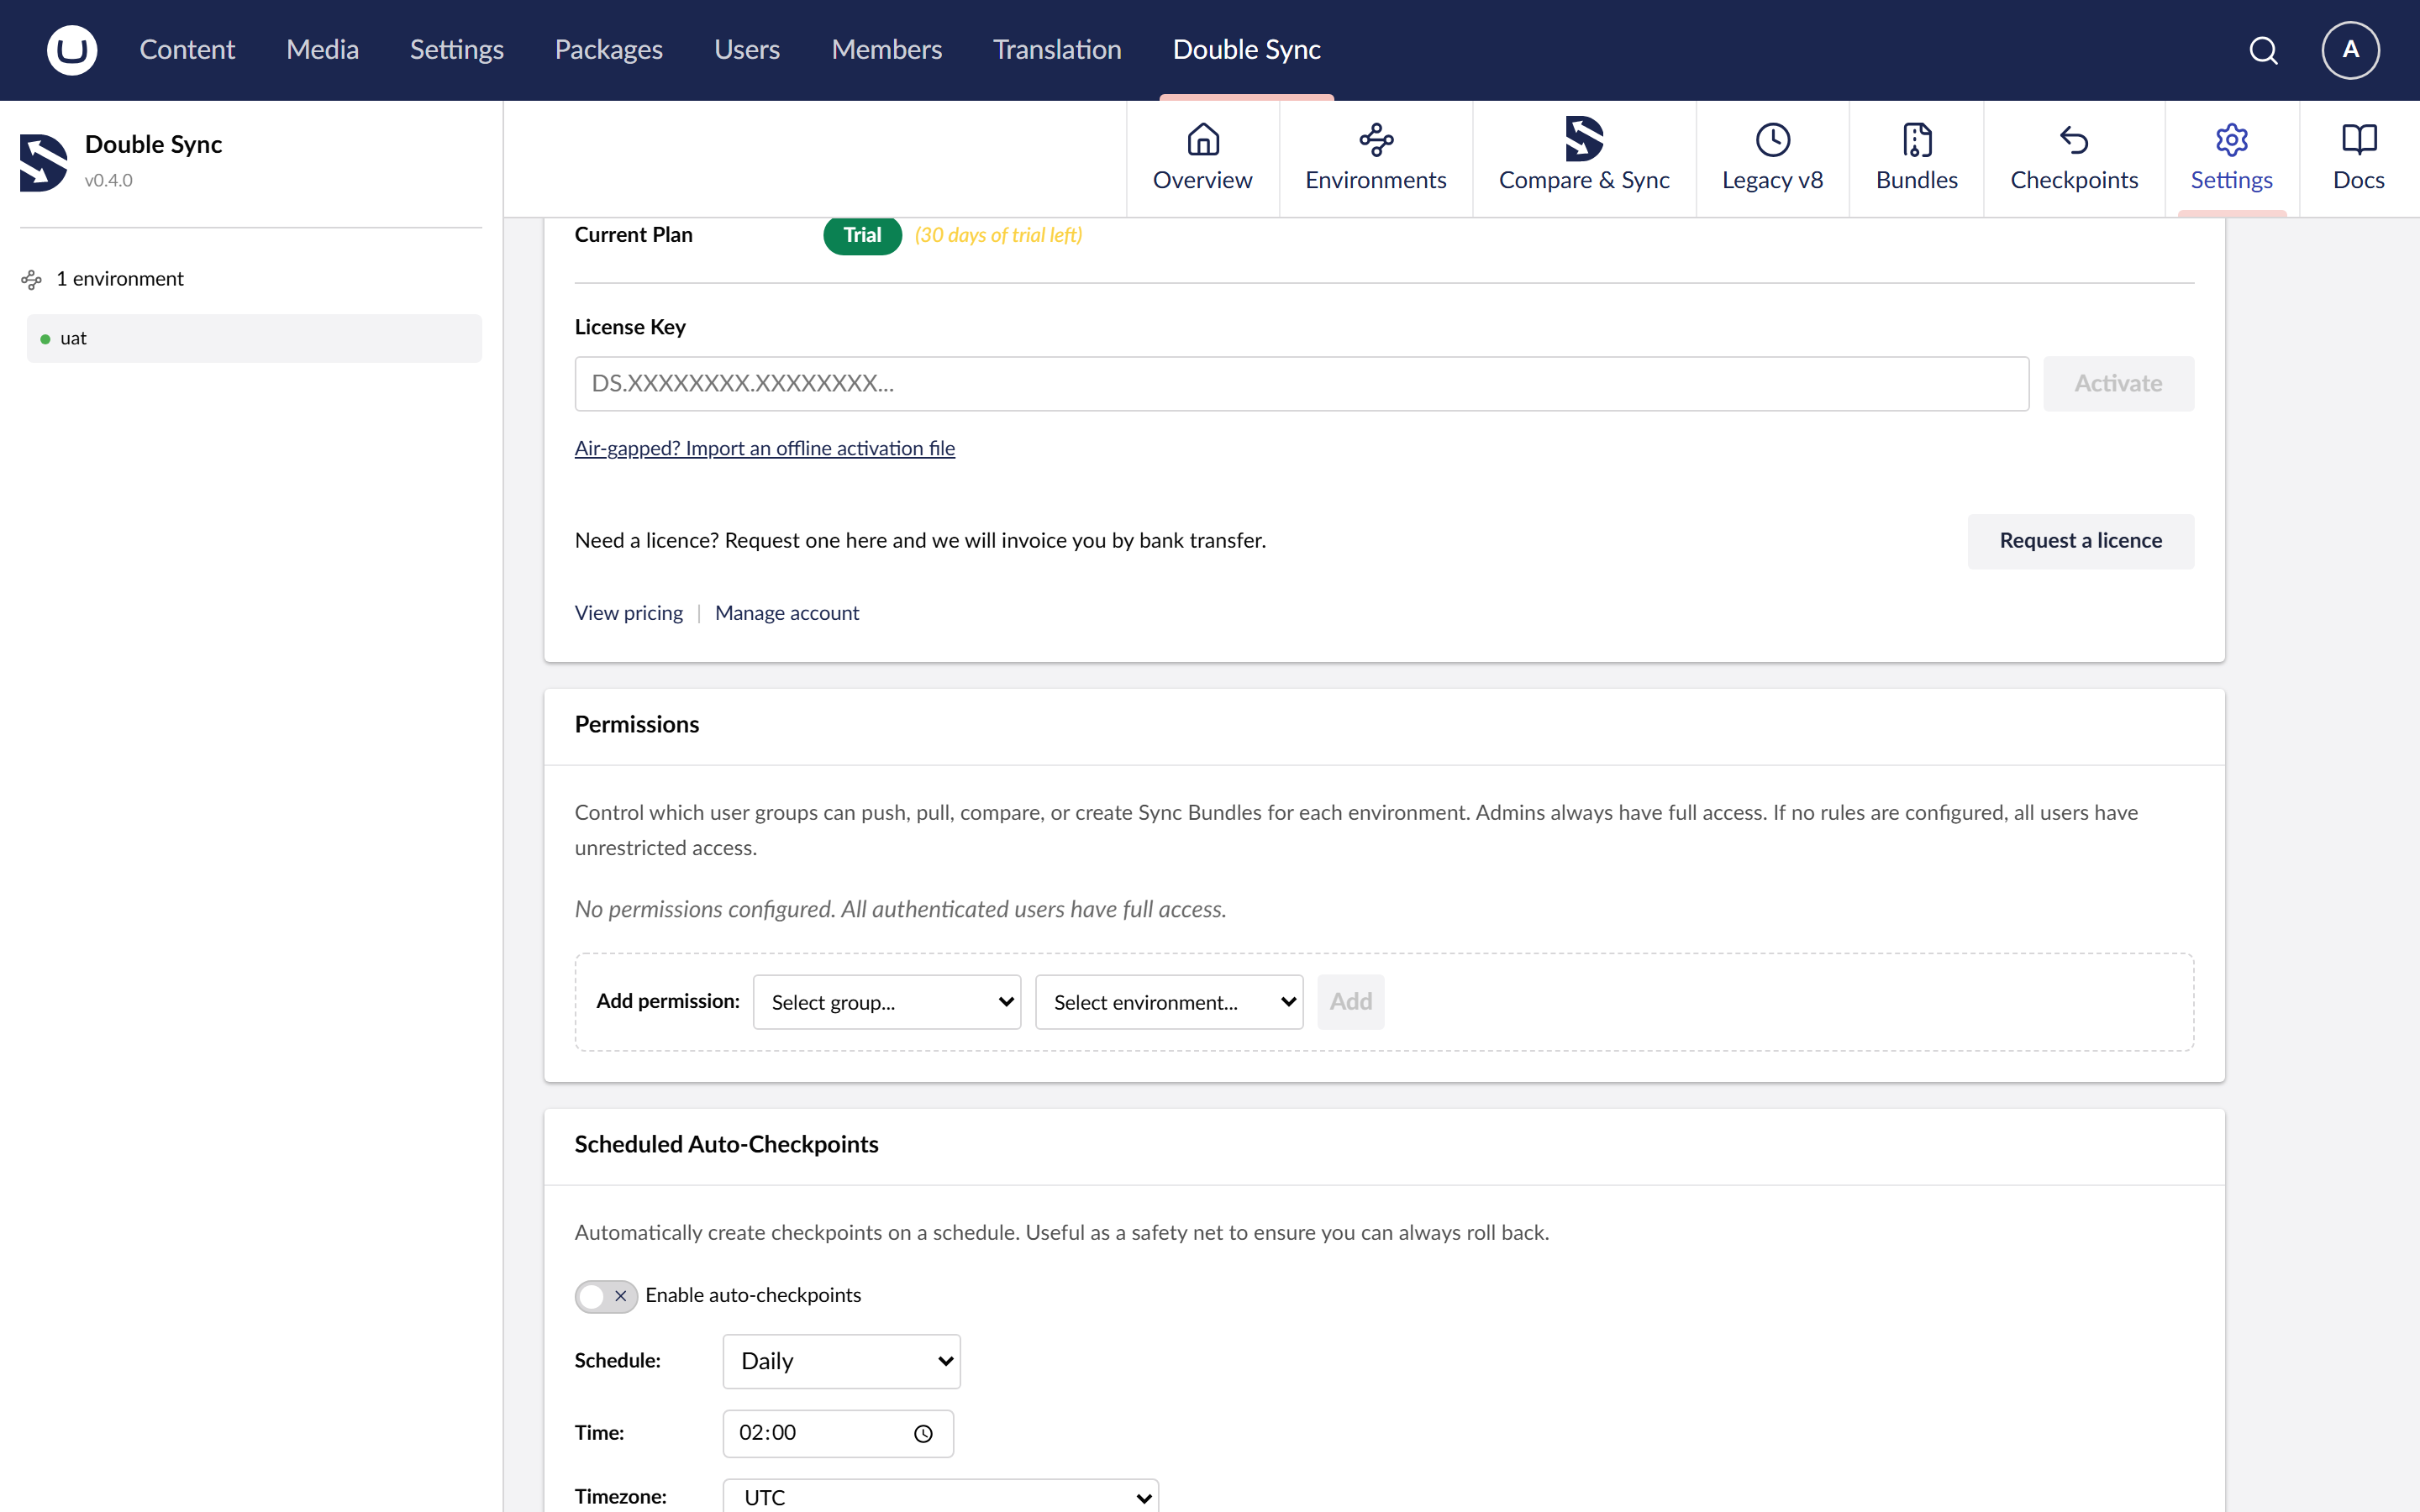
Task: Go to the Media section
Action: click(322, 50)
